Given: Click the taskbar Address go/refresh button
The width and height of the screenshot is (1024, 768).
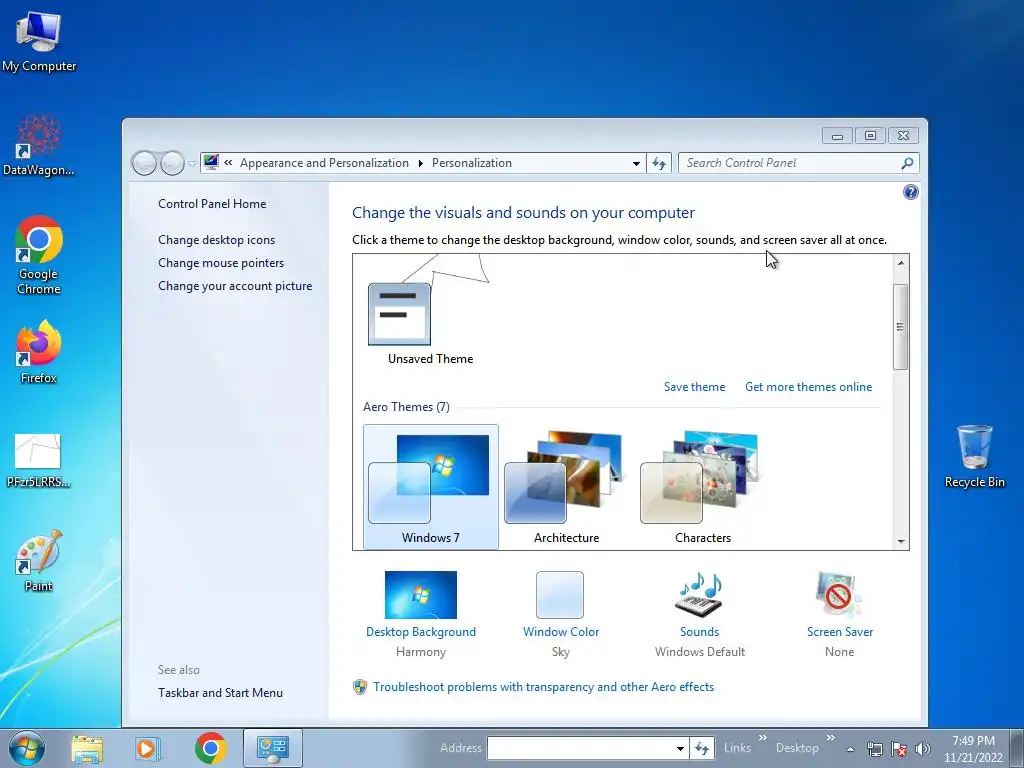Looking at the screenshot, I should (701, 748).
